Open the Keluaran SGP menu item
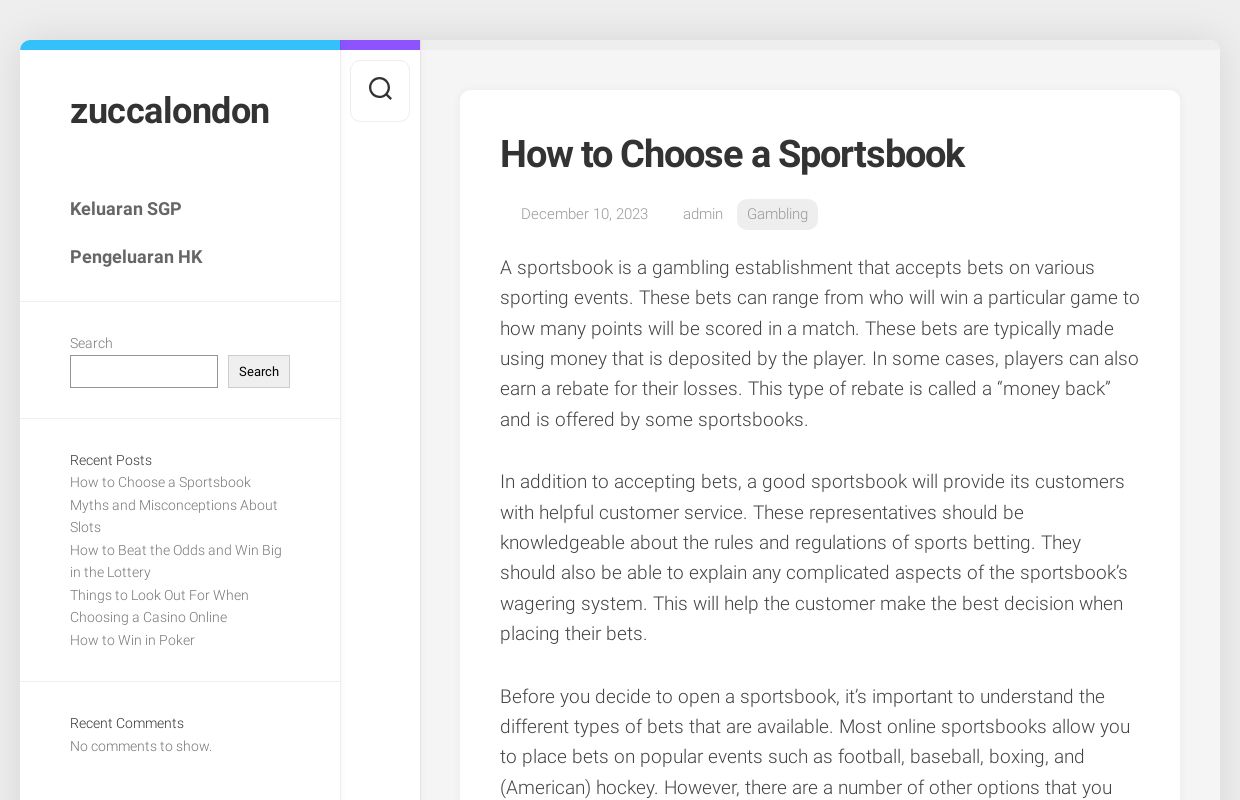The image size is (1240, 800). 126,209
